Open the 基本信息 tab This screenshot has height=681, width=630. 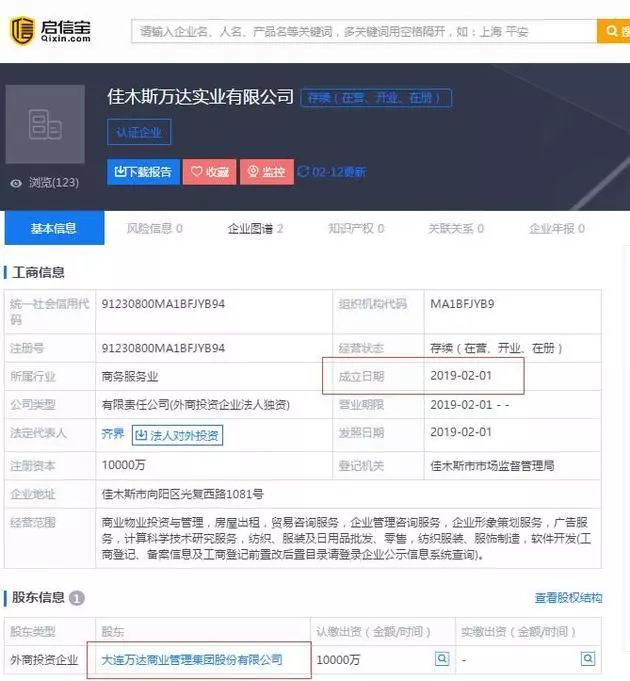click(54, 228)
